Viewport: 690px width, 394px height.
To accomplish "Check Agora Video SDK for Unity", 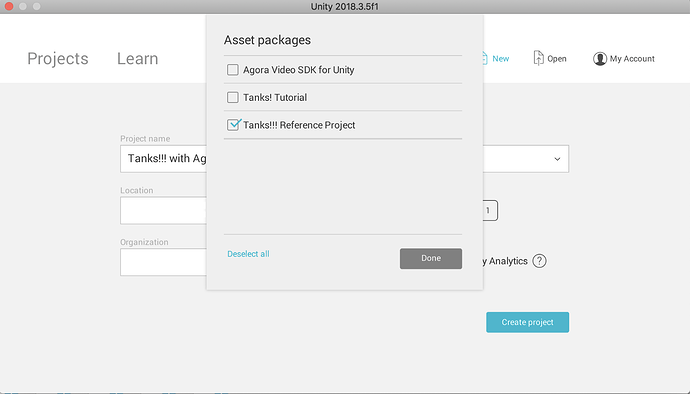I will (x=232, y=70).
